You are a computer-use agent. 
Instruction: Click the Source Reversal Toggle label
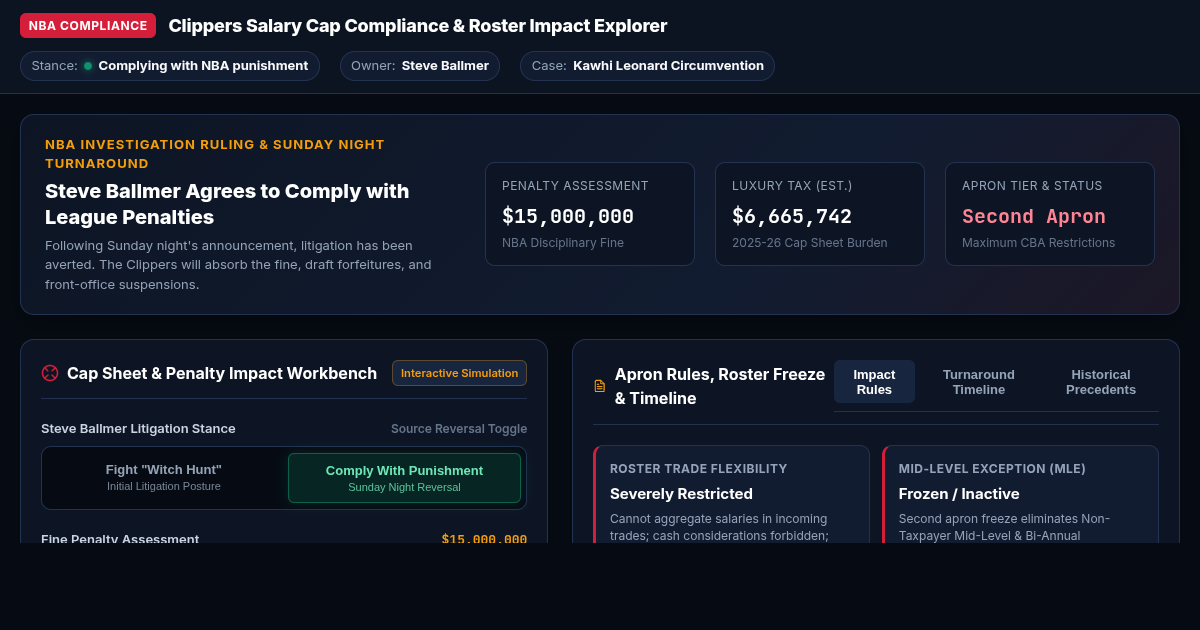[459, 429]
